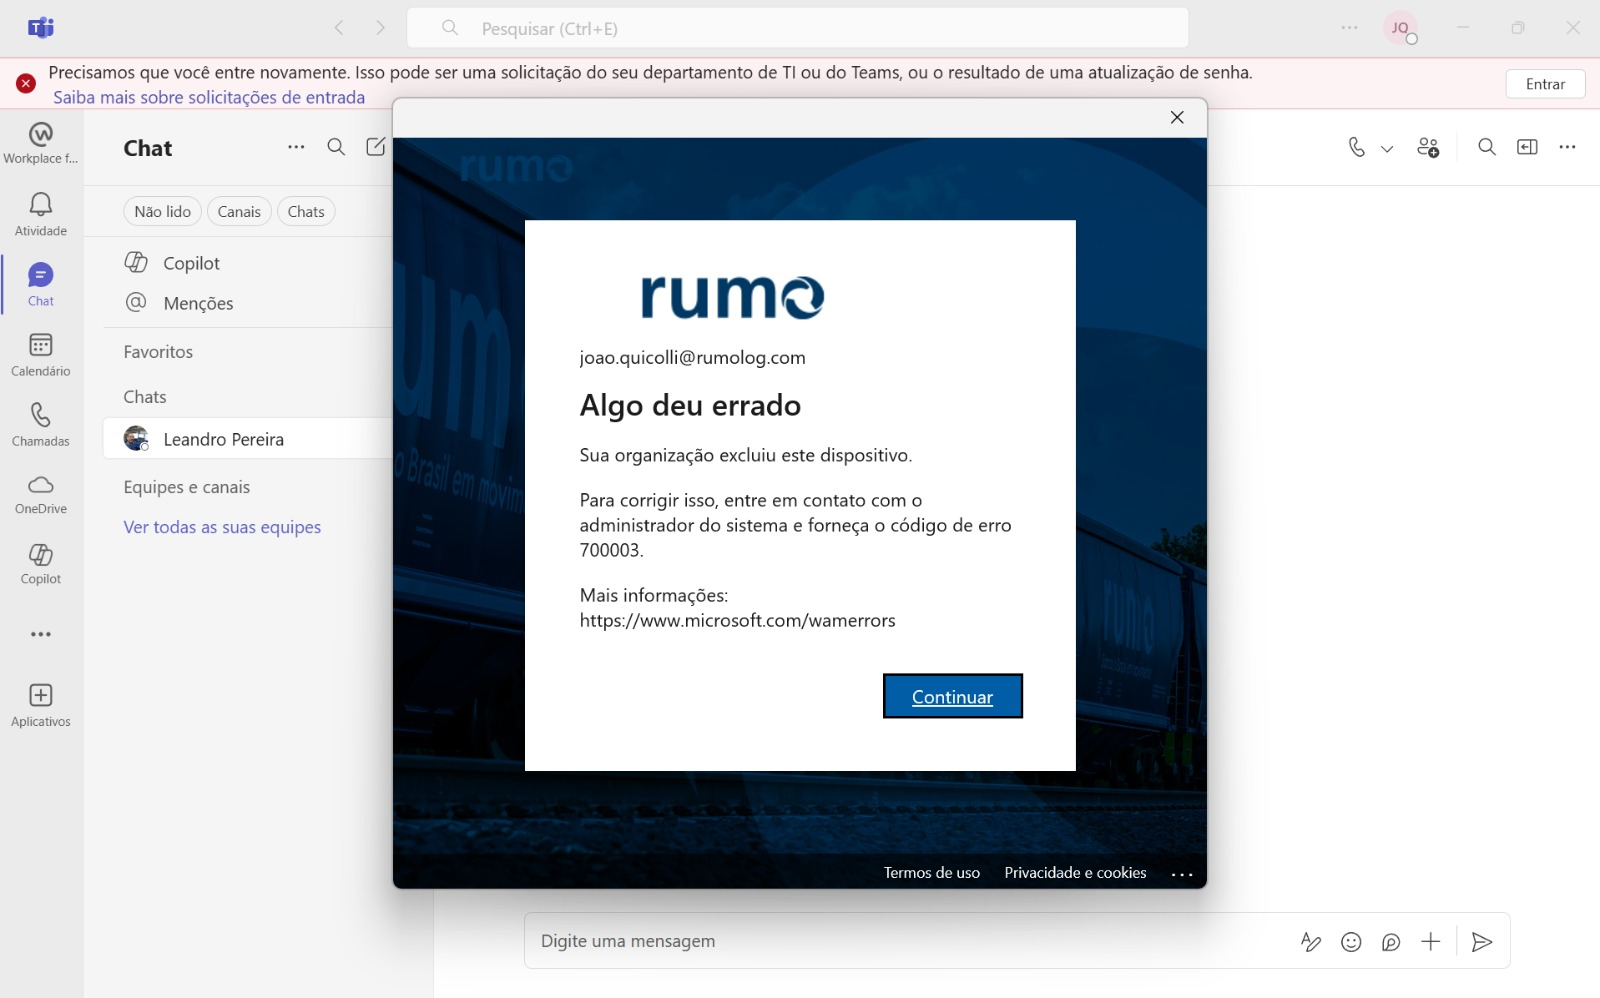The image size is (1600, 998).
Task: Start an audio call phone icon
Action: [x=1356, y=147]
